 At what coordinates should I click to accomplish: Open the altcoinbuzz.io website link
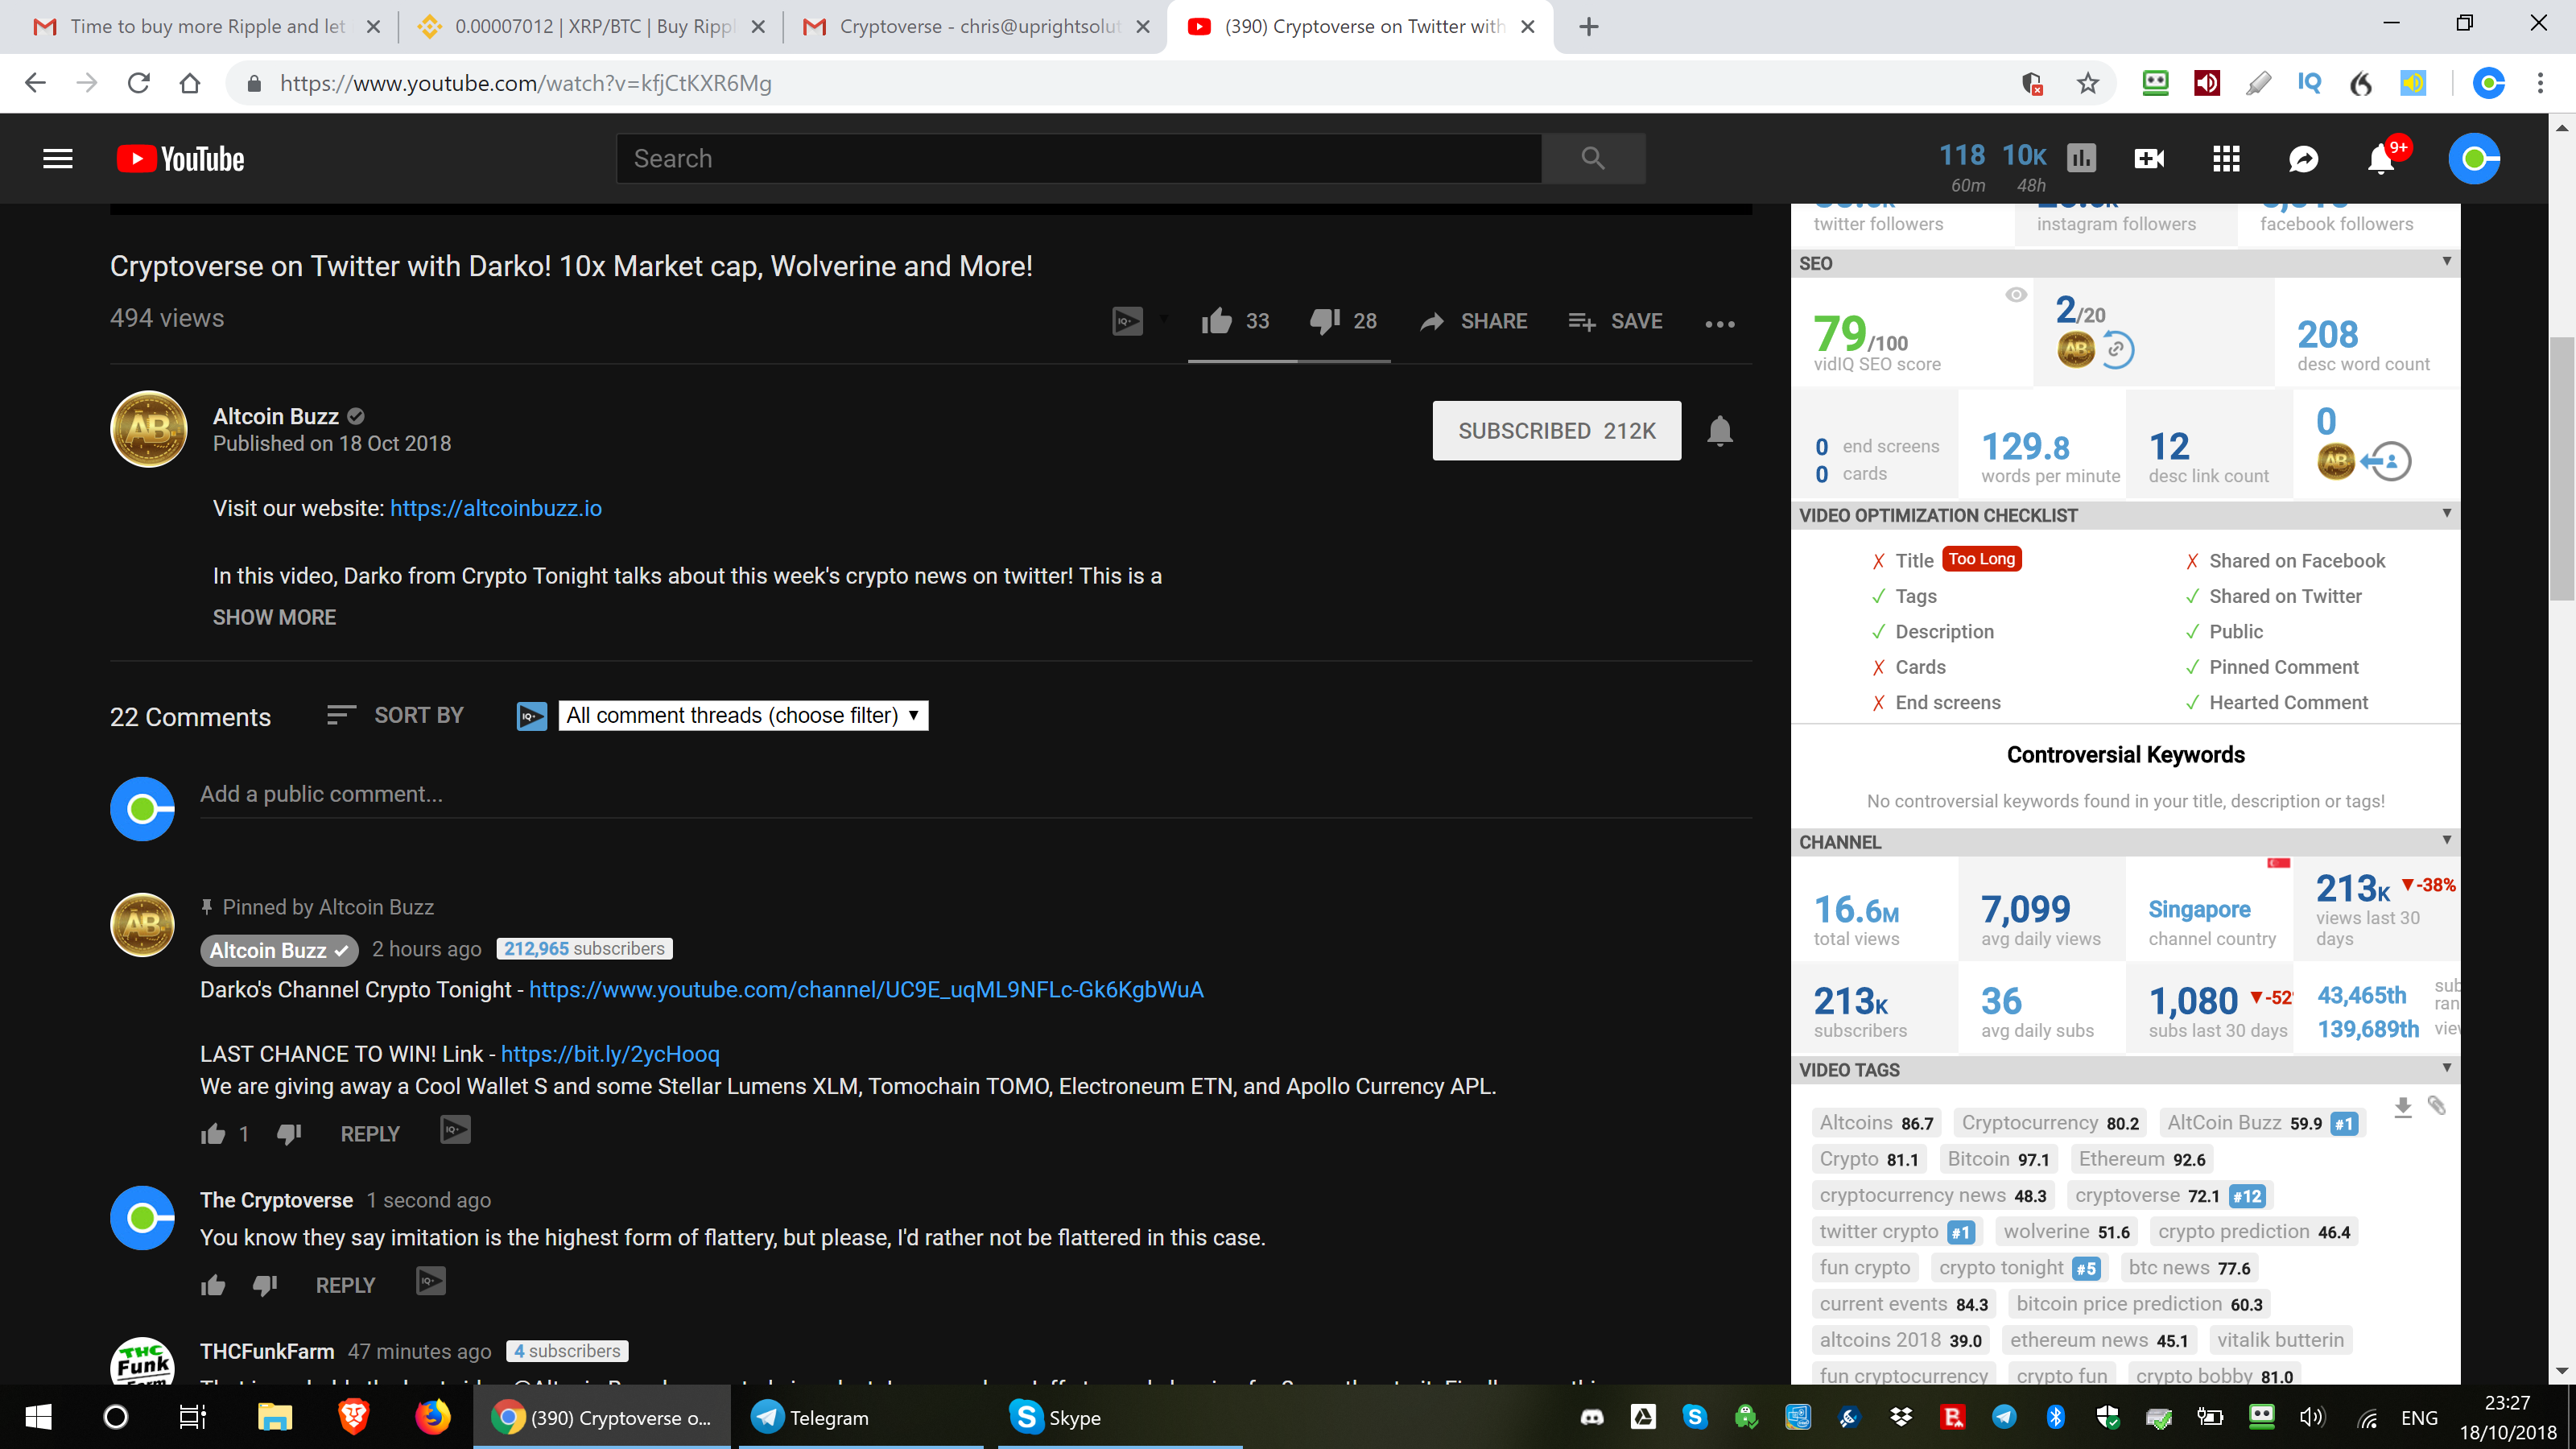coord(496,508)
